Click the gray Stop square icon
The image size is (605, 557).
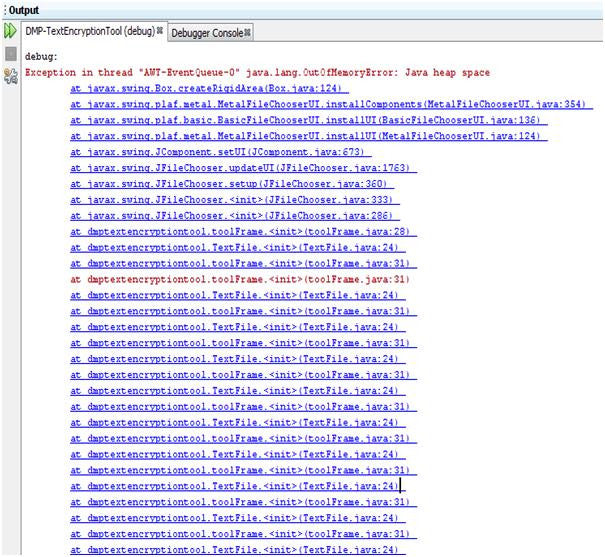click(11, 55)
